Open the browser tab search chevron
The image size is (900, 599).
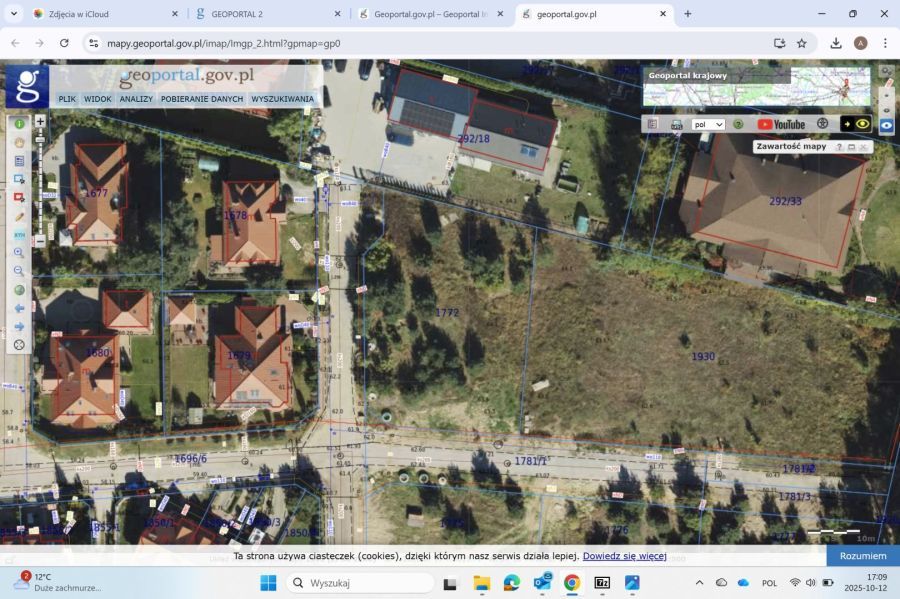click(14, 14)
